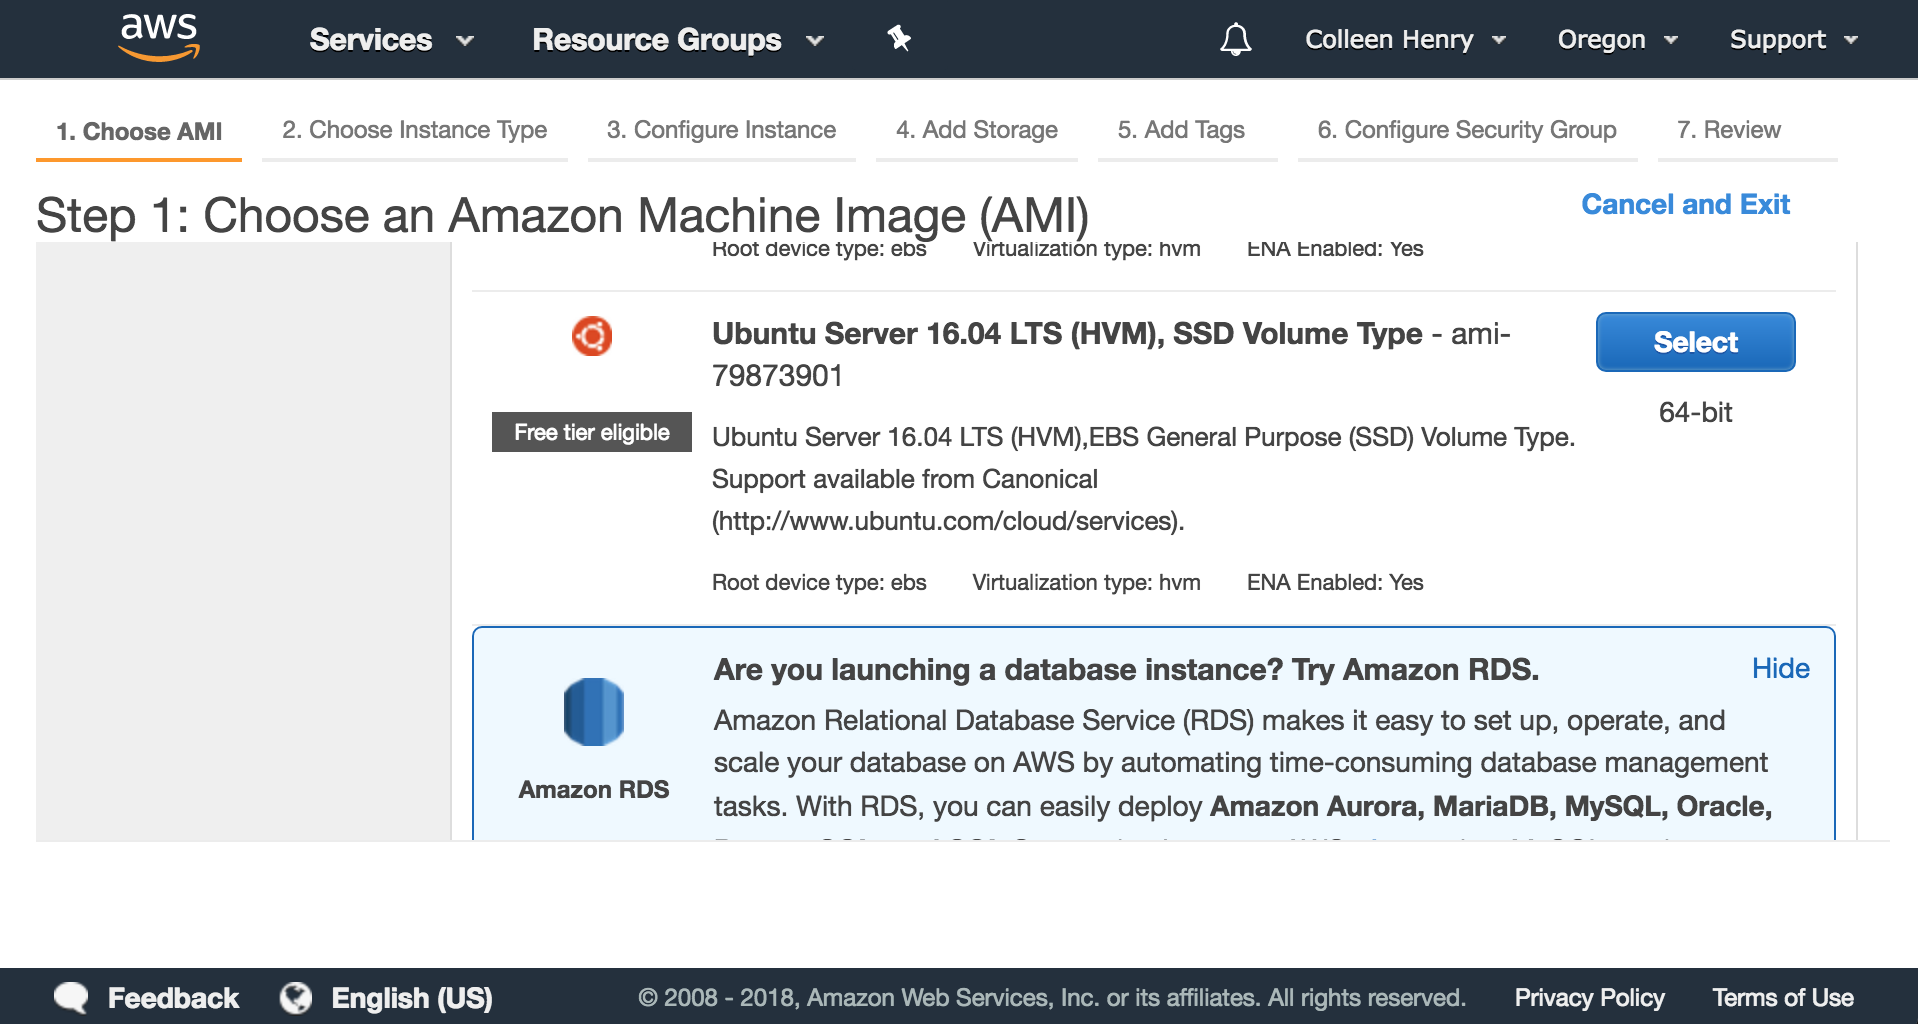Open the notifications bell
This screenshot has height=1024, width=1918.
(x=1235, y=39)
